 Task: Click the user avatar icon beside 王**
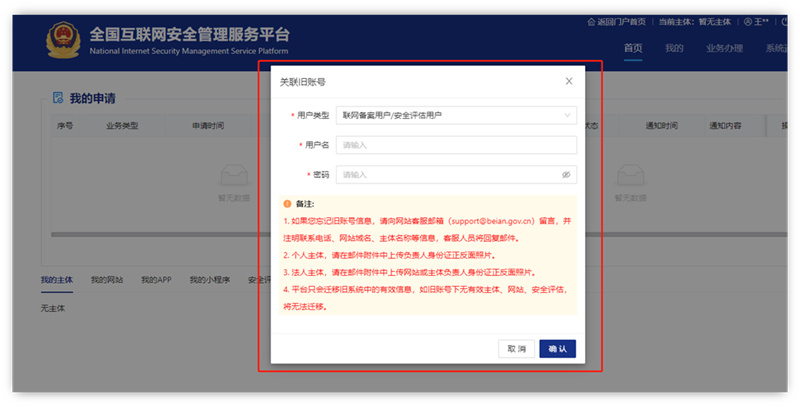(746, 21)
